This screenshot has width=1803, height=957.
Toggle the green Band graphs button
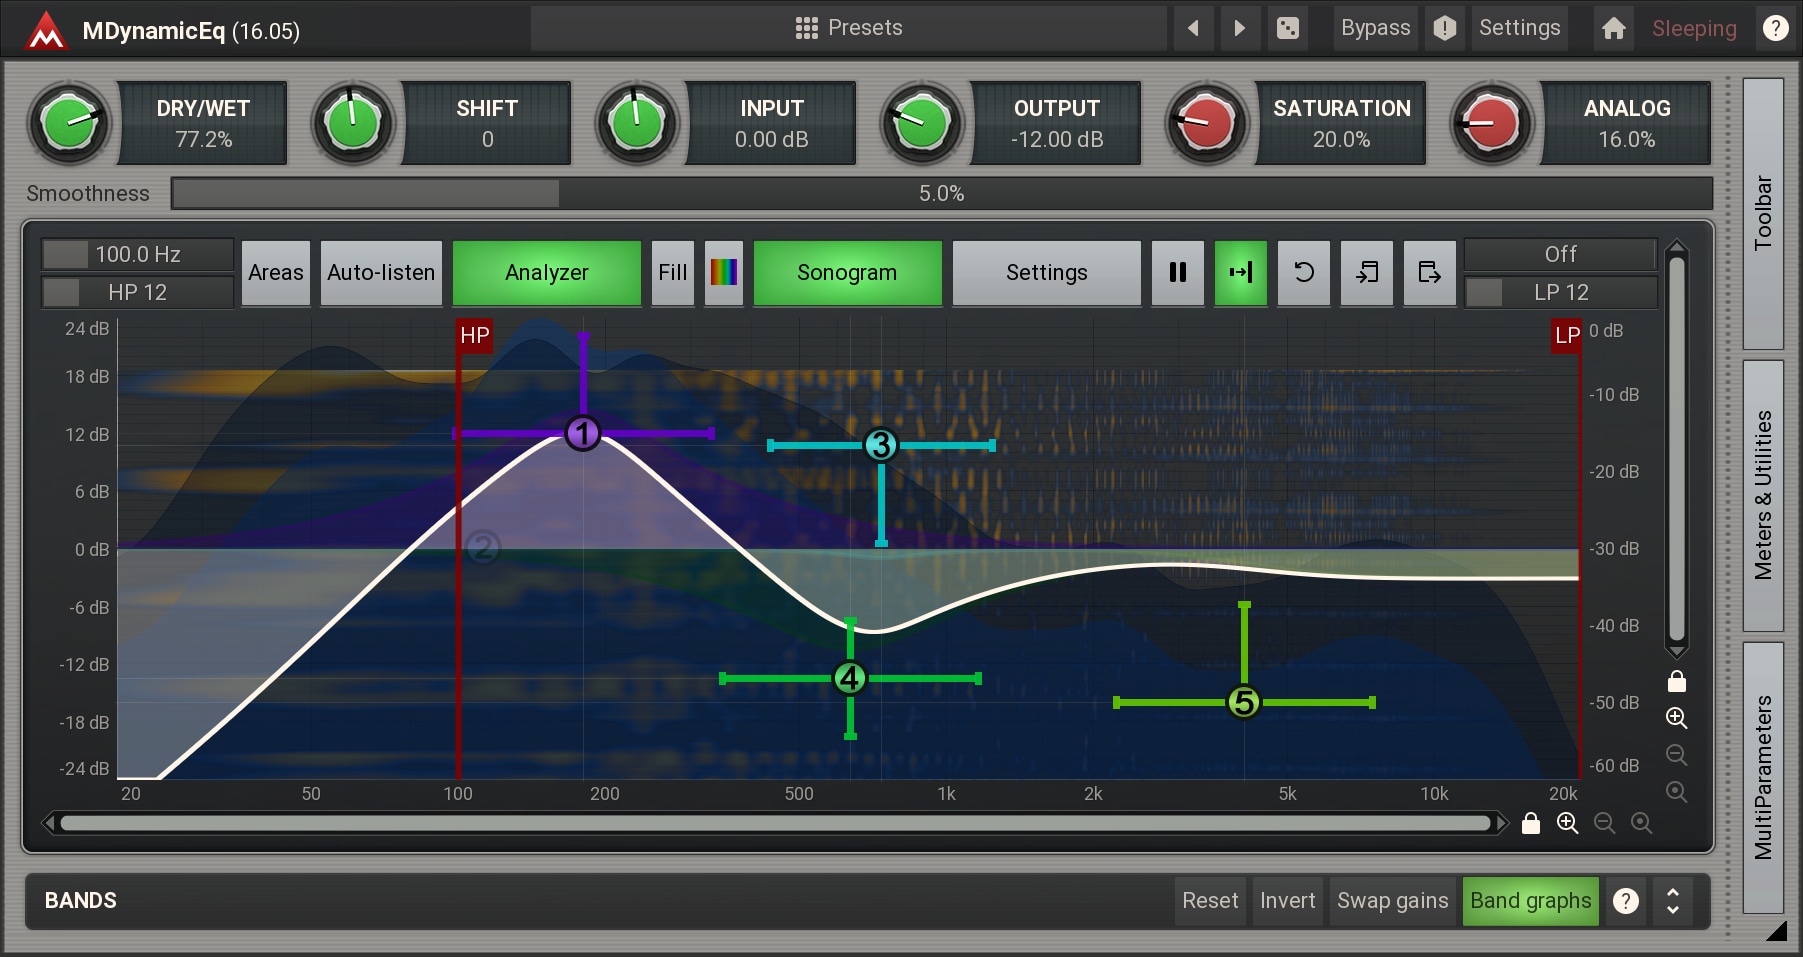pos(1530,900)
